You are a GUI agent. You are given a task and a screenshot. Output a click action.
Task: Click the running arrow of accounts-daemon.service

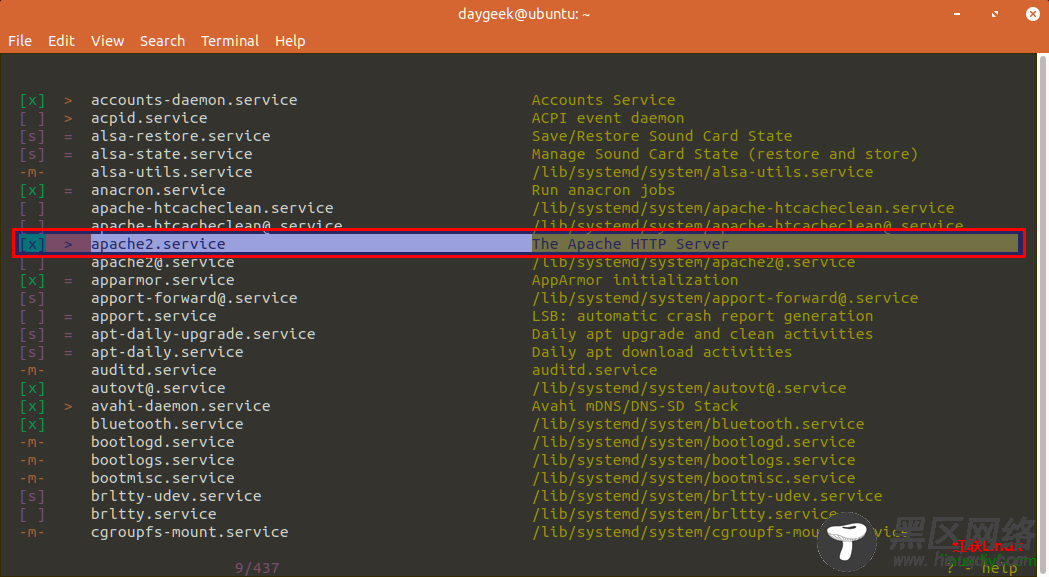[x=68, y=100]
